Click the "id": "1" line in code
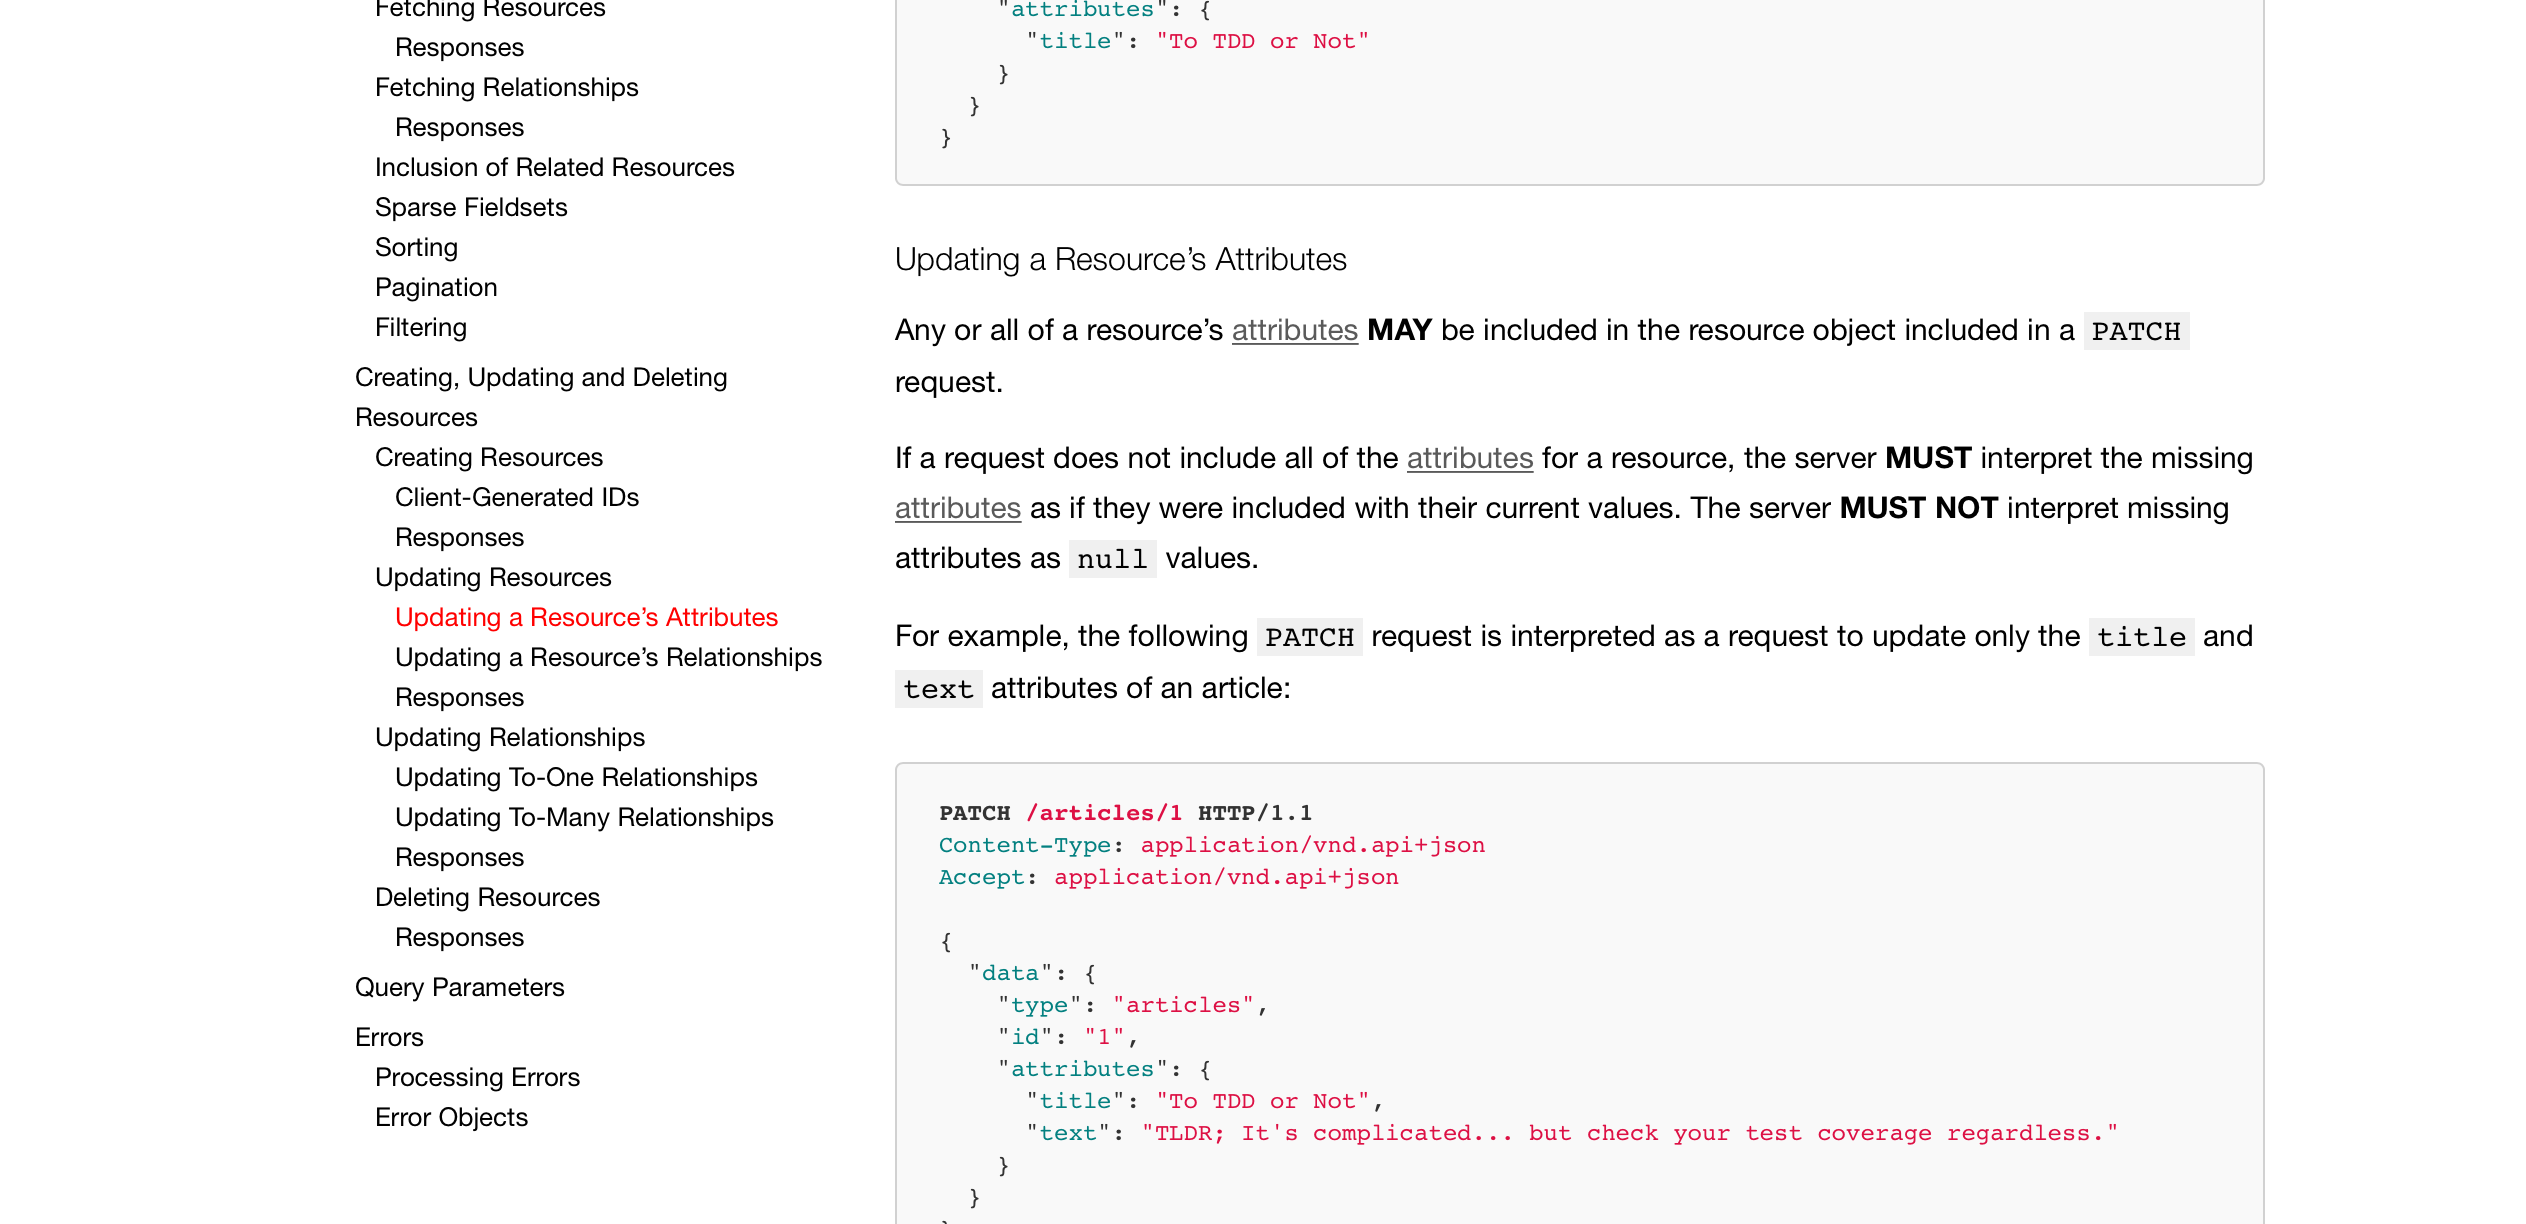Image resolution: width=2526 pixels, height=1224 pixels. (x=1068, y=1037)
